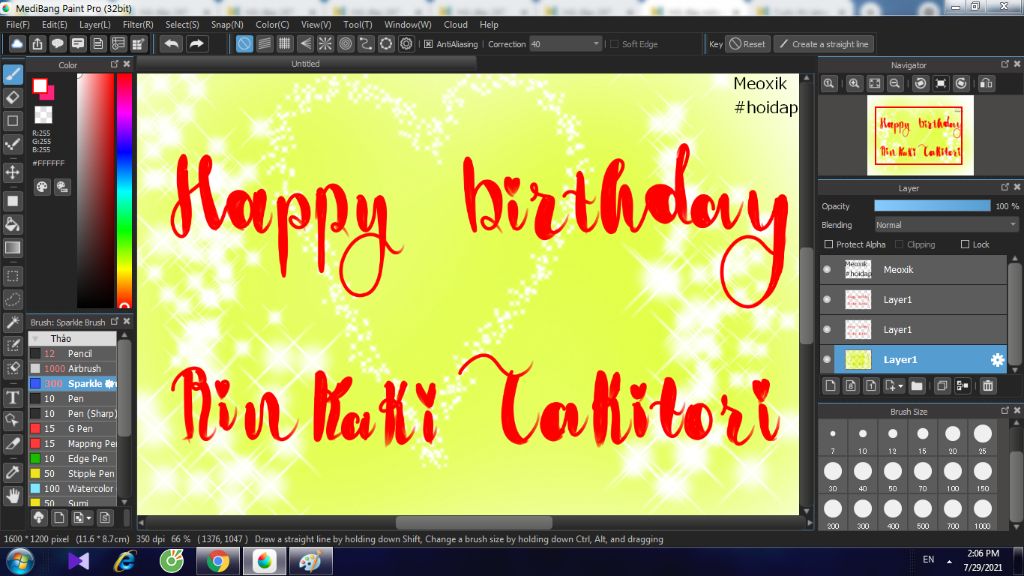The height and width of the screenshot is (576, 1024).
Task: Select the Meoxik layer row
Action: click(x=914, y=270)
